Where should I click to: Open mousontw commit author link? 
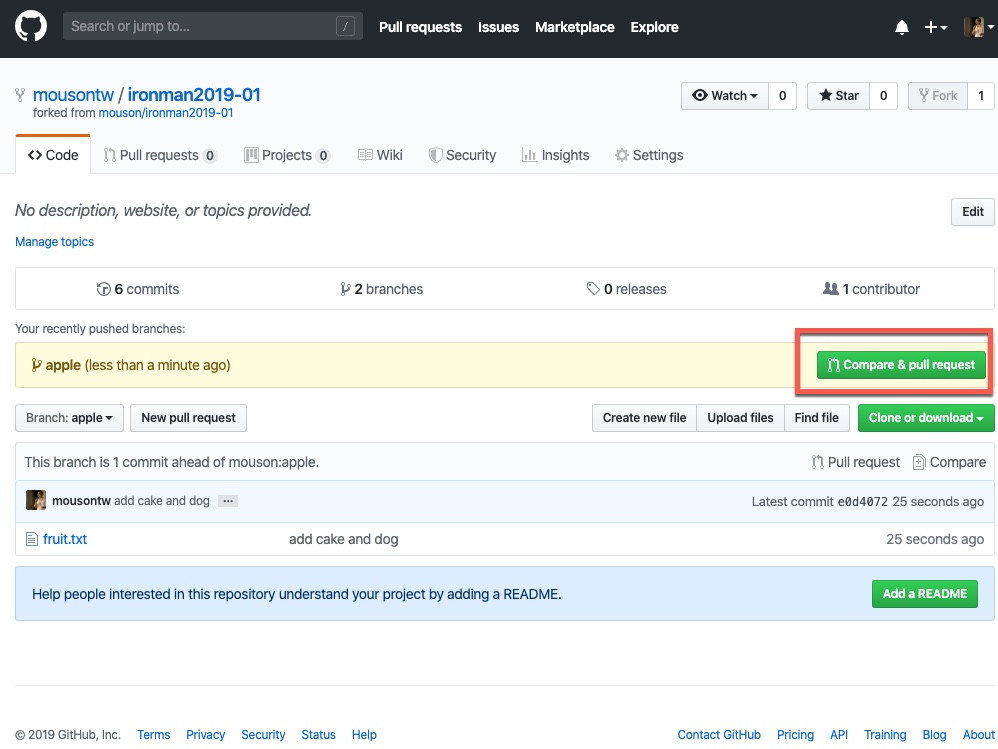point(81,501)
